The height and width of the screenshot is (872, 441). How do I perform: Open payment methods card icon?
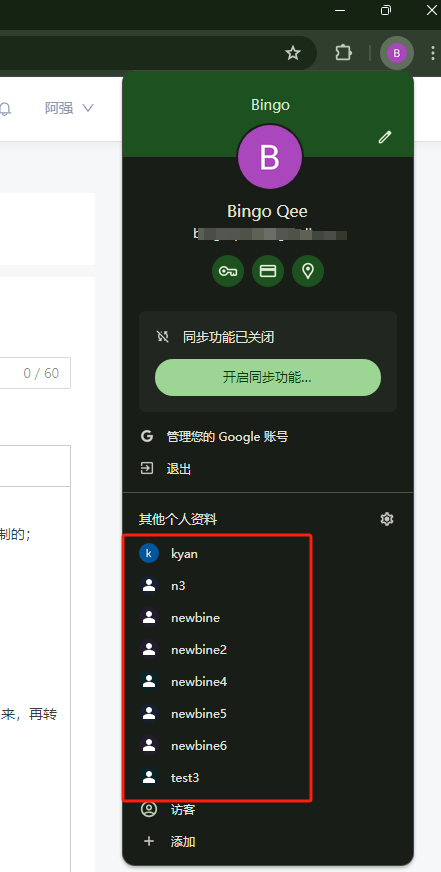tap(268, 271)
